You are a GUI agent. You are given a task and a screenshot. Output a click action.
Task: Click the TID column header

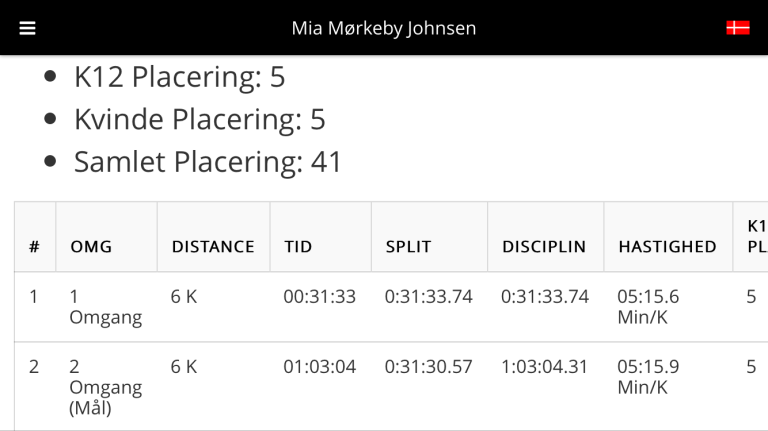[x=298, y=247]
